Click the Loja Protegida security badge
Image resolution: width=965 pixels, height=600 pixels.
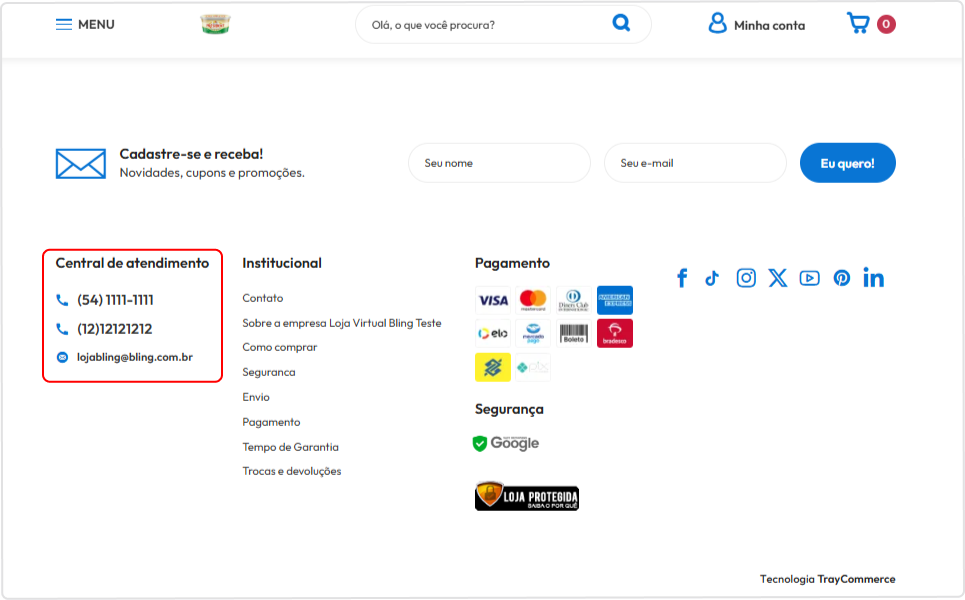tap(527, 496)
